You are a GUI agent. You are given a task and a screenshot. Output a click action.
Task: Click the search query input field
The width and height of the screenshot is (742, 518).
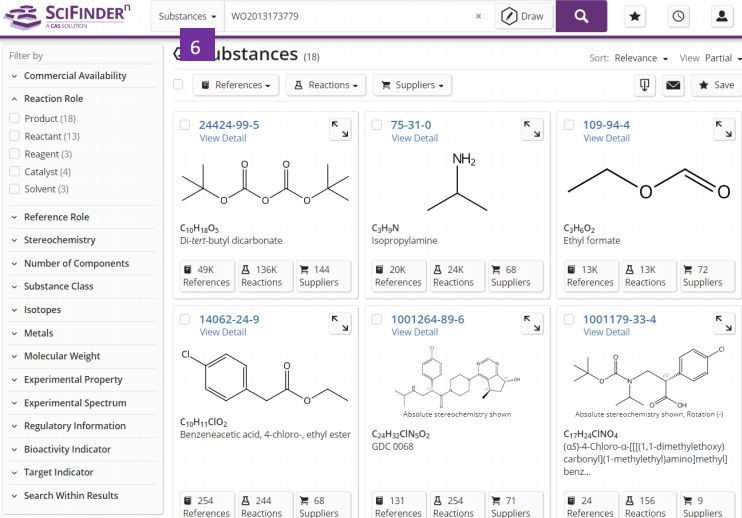345,17
